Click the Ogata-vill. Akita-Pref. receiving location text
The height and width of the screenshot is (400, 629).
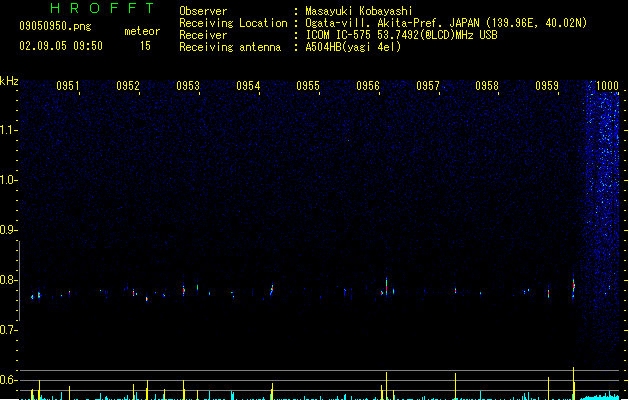click(x=446, y=23)
